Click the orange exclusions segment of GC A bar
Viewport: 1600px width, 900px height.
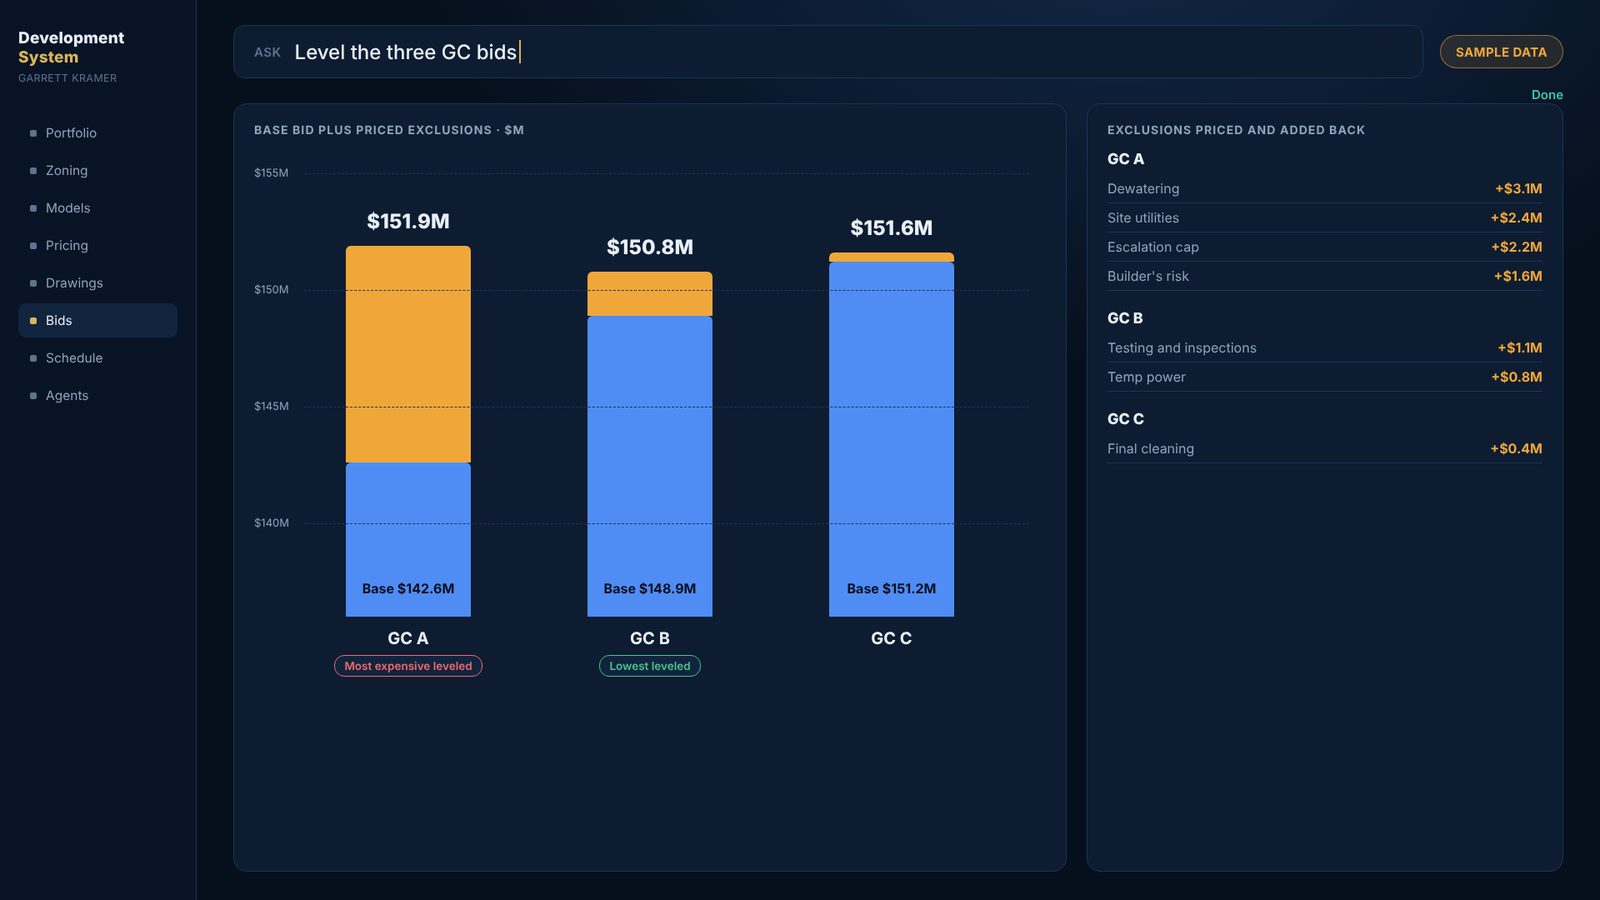click(x=408, y=354)
